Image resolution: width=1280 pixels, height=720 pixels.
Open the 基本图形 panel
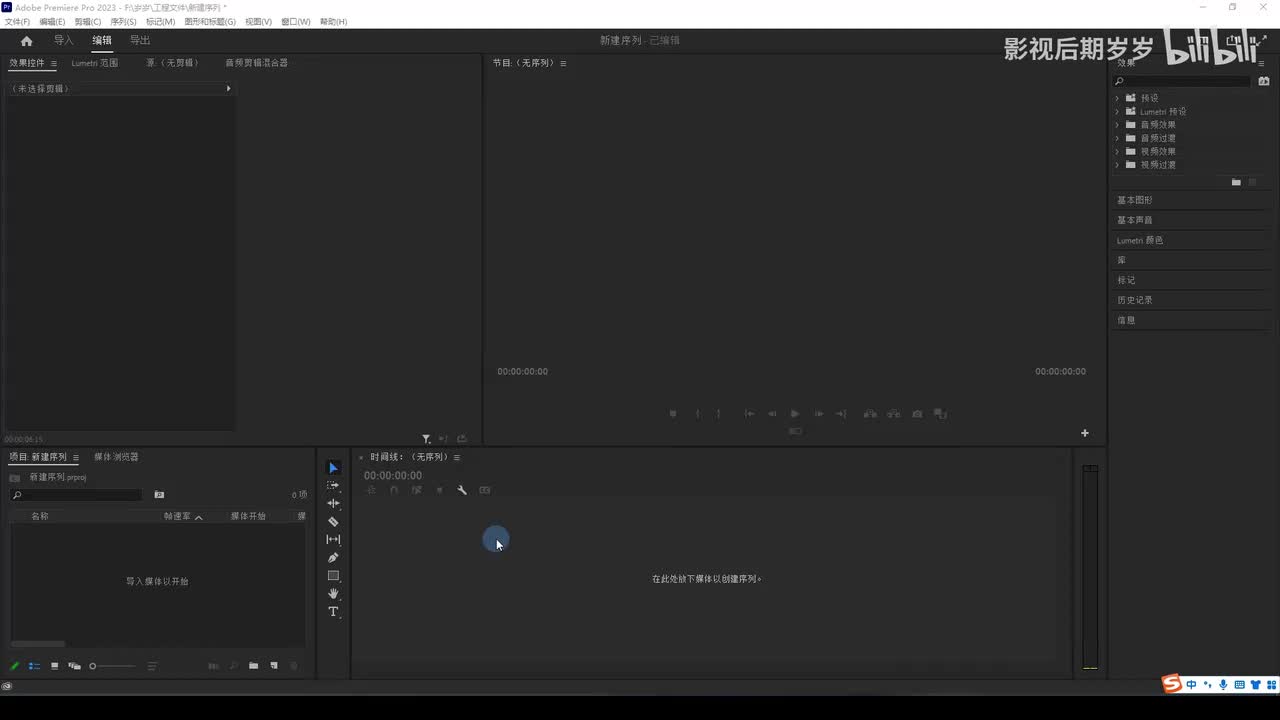1135,200
